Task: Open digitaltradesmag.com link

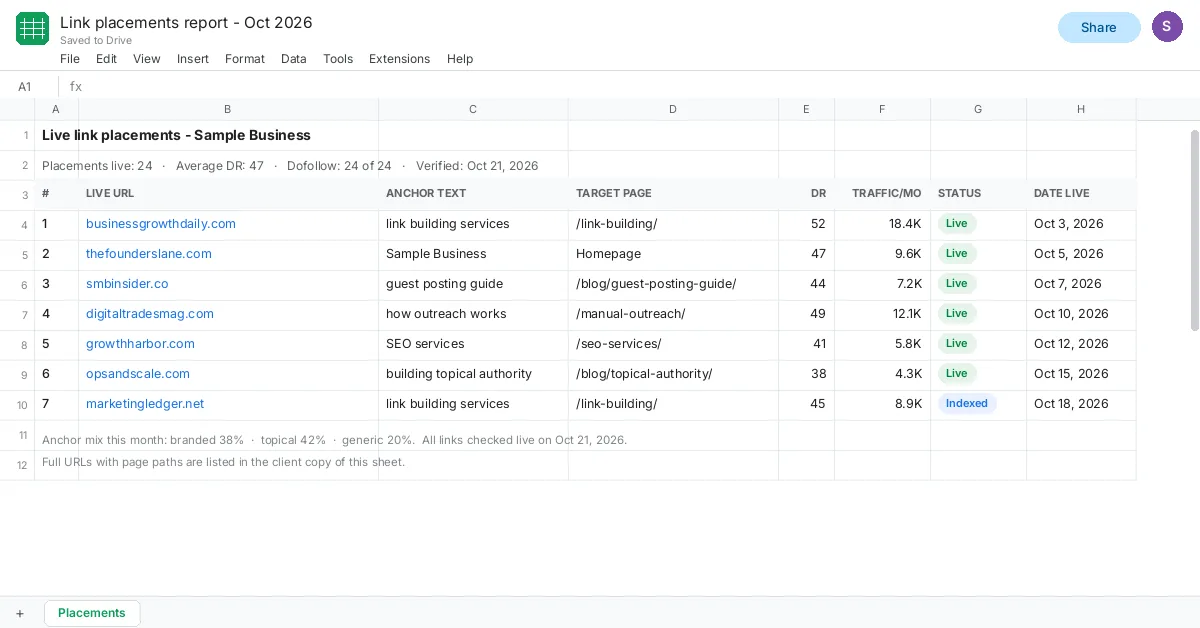Action: 150,314
